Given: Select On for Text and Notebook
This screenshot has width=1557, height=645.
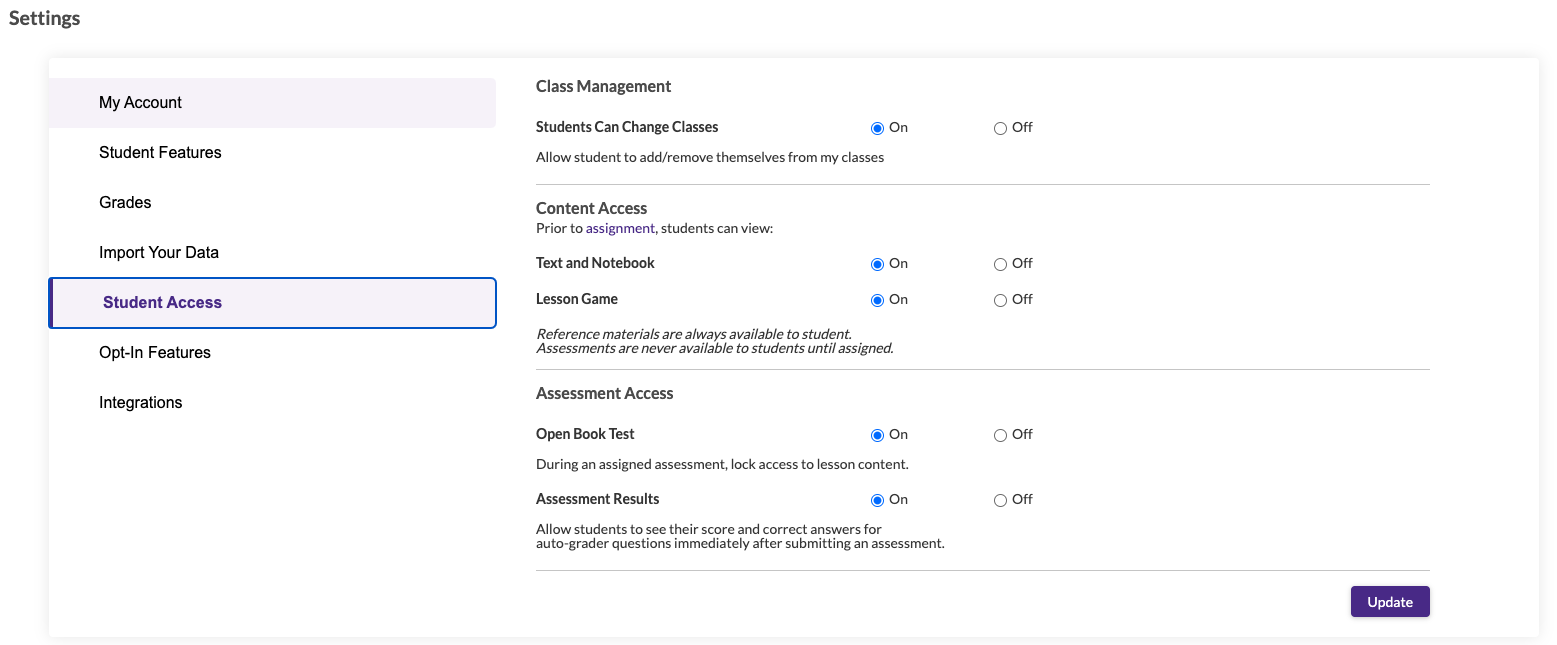Looking at the screenshot, I should [877, 263].
